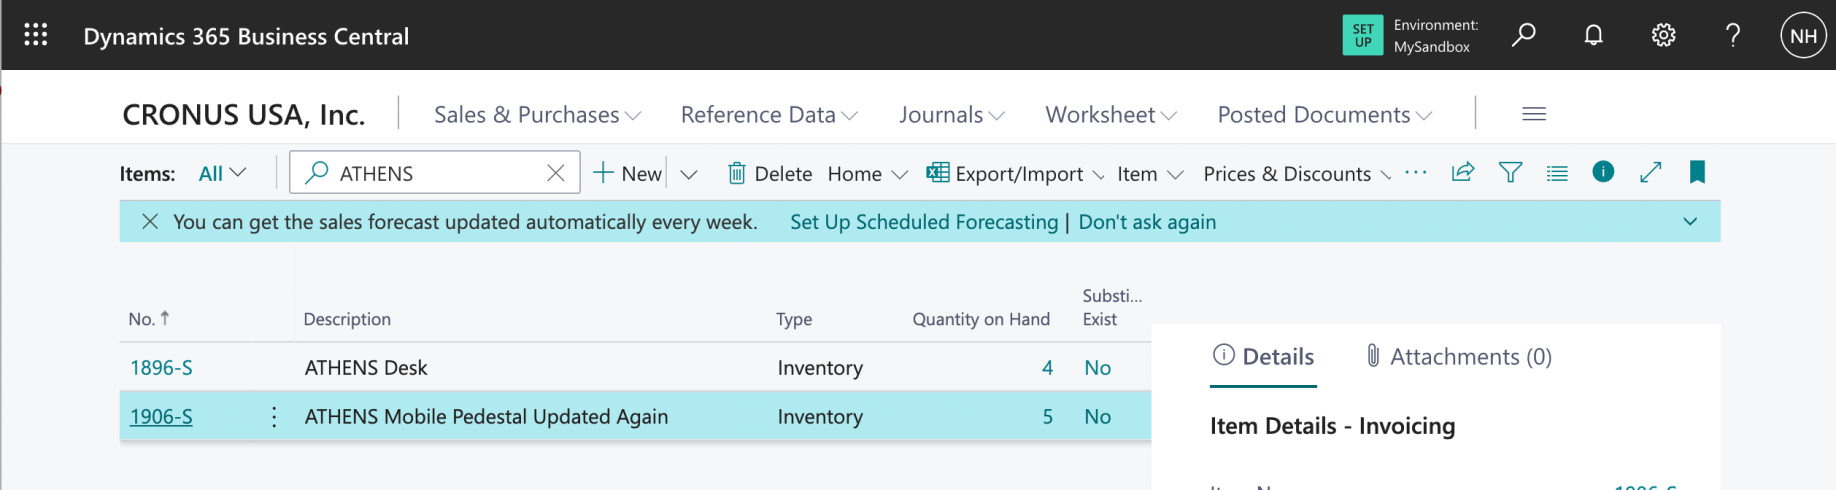
Task: Open the notifications bell
Action: coord(1593,35)
